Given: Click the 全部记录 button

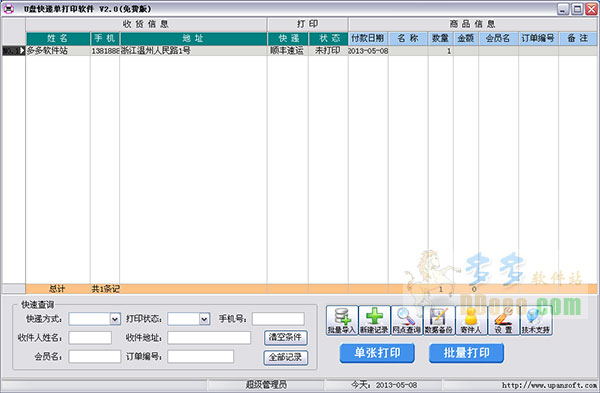Looking at the screenshot, I should [x=285, y=357].
